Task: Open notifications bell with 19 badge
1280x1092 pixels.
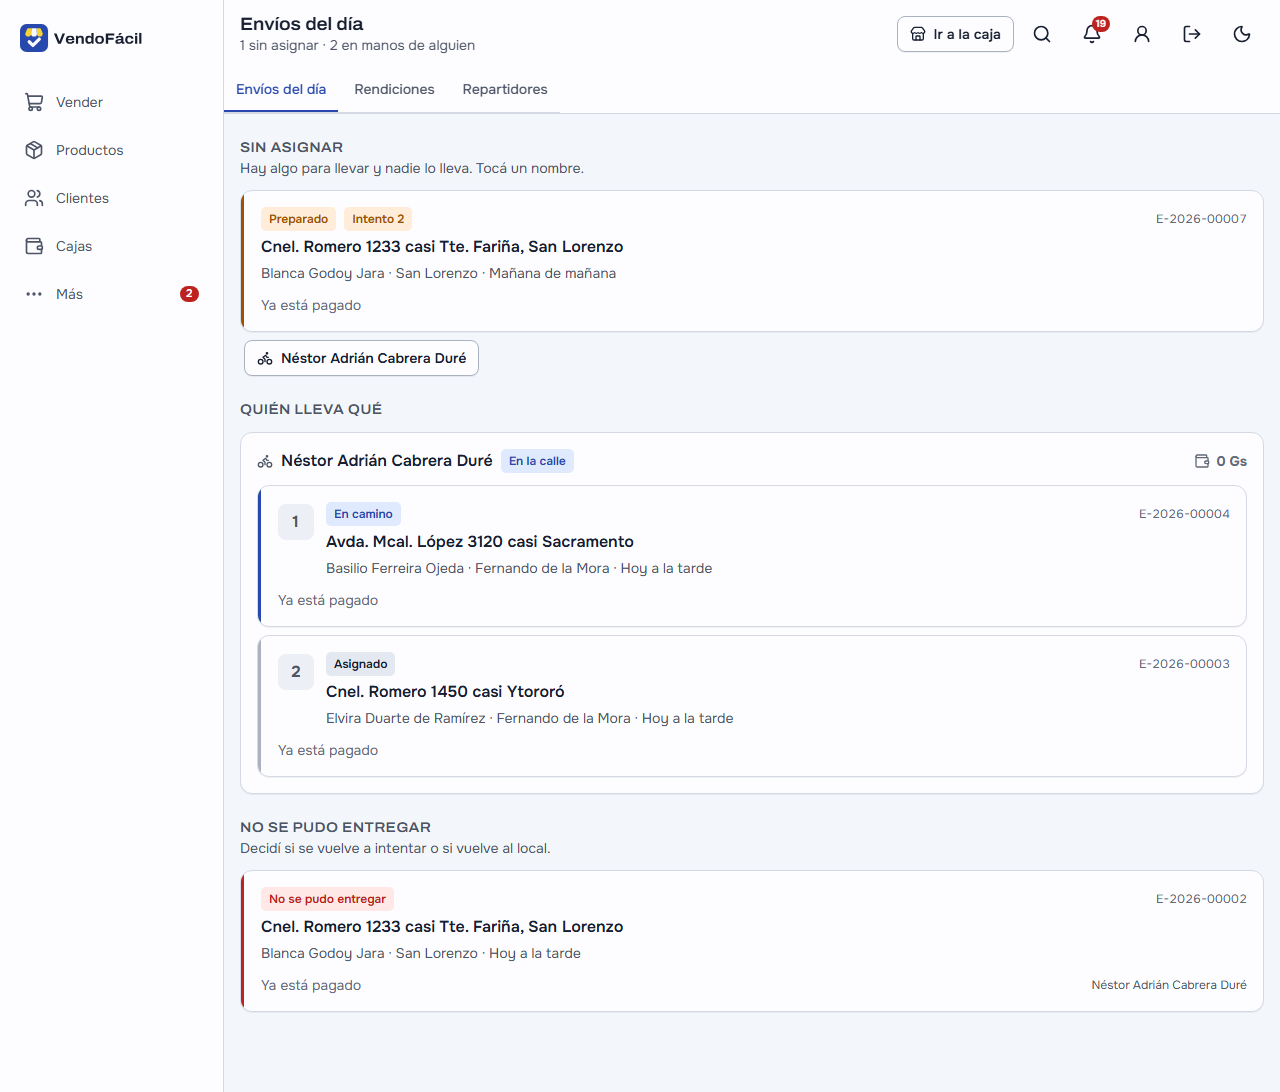Action: point(1092,34)
